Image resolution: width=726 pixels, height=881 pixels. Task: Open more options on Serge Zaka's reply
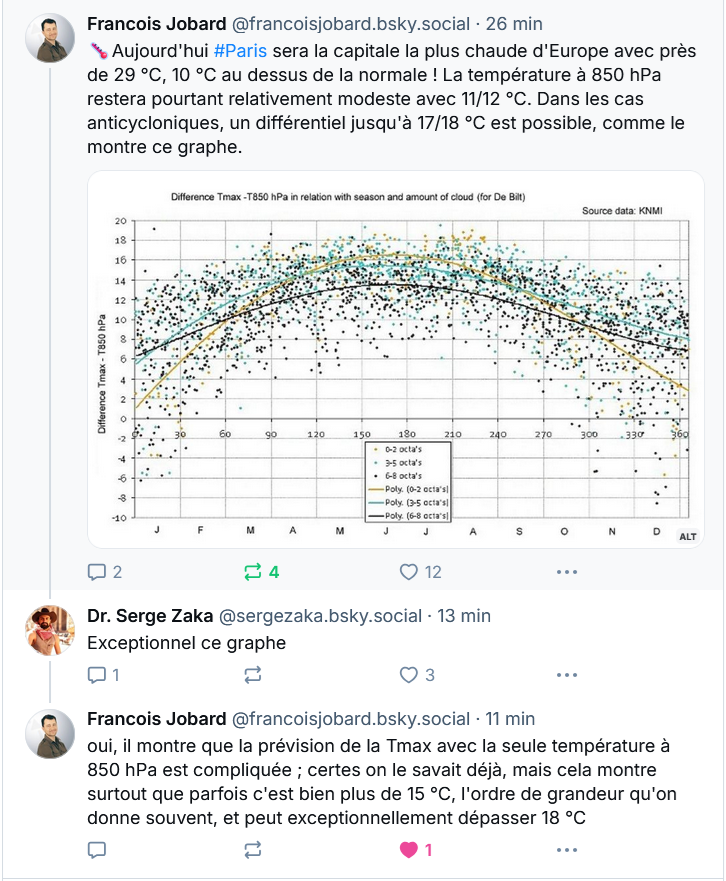point(567,675)
